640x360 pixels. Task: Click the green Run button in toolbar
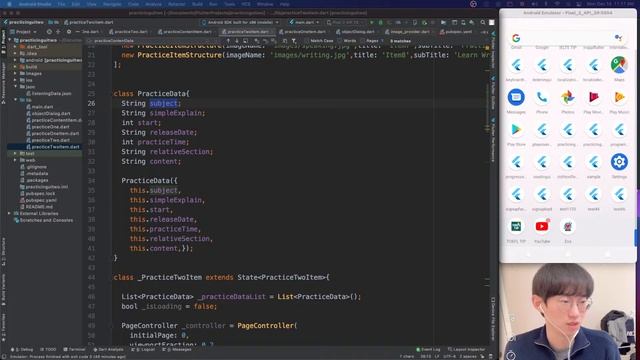click(x=371, y=22)
